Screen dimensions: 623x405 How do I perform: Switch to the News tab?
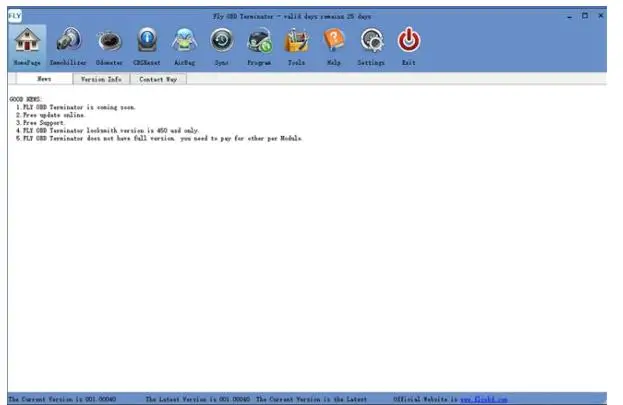pyautogui.click(x=44, y=79)
